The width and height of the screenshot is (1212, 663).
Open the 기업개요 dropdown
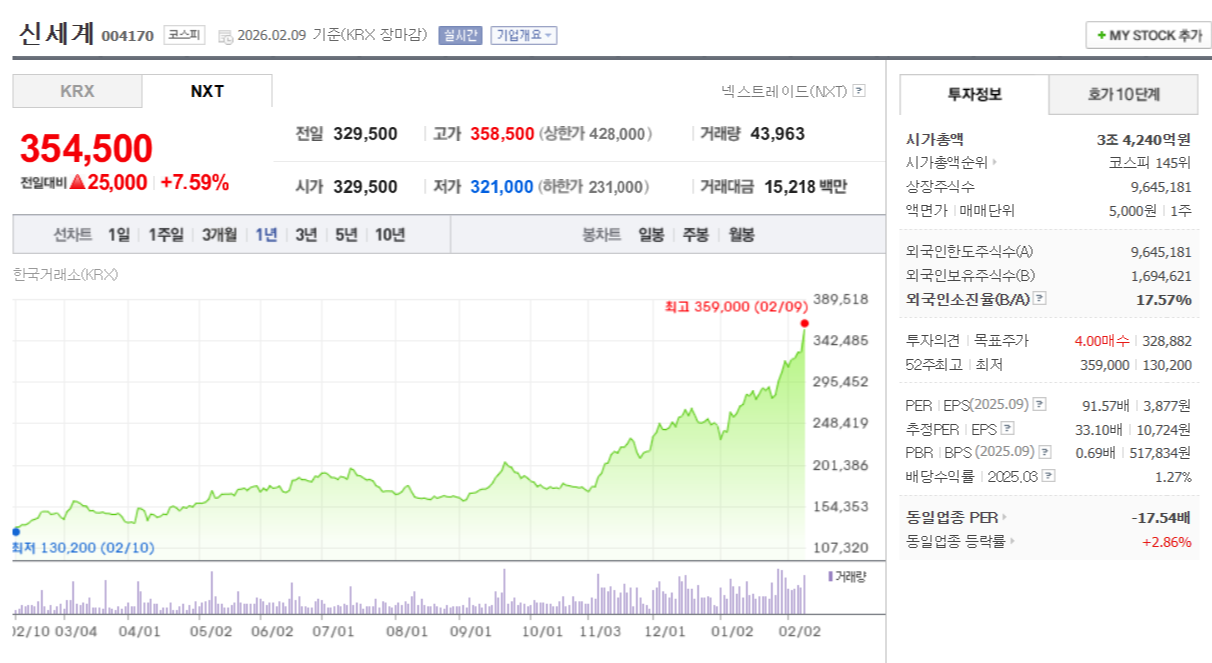point(523,35)
